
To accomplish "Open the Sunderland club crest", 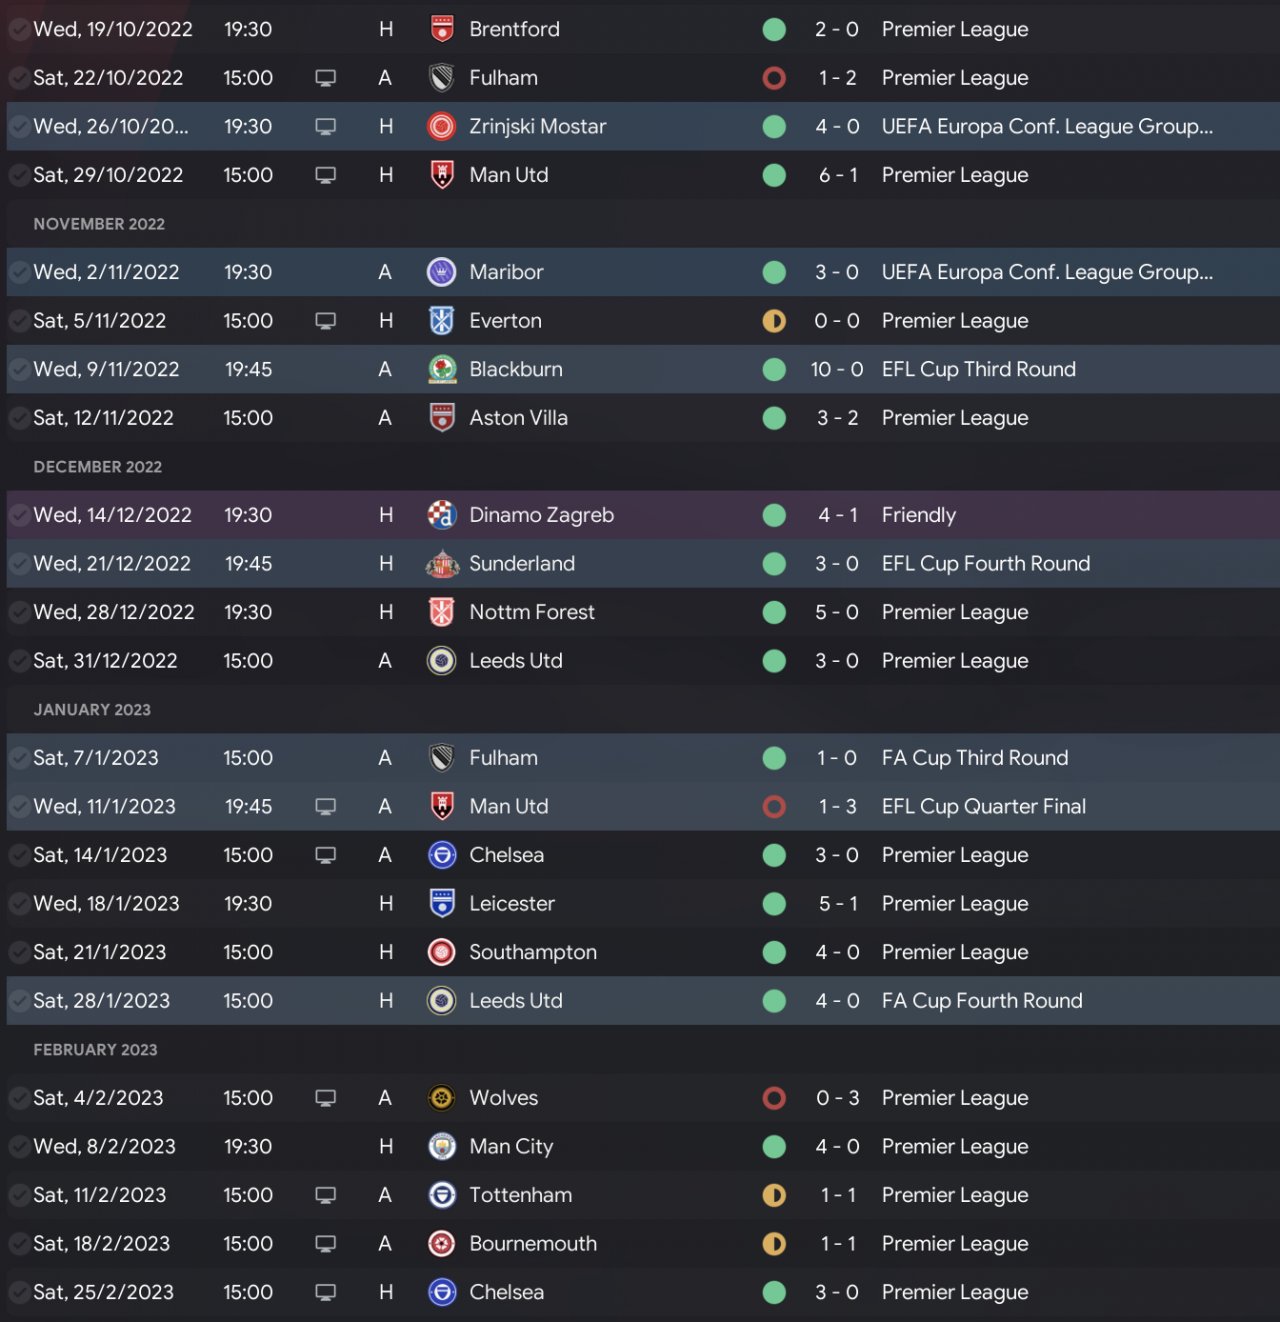I will pos(441,564).
